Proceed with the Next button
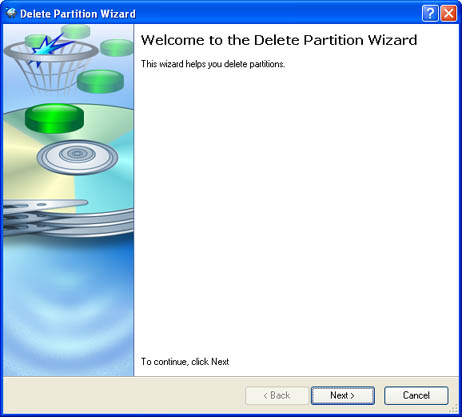 (343, 396)
